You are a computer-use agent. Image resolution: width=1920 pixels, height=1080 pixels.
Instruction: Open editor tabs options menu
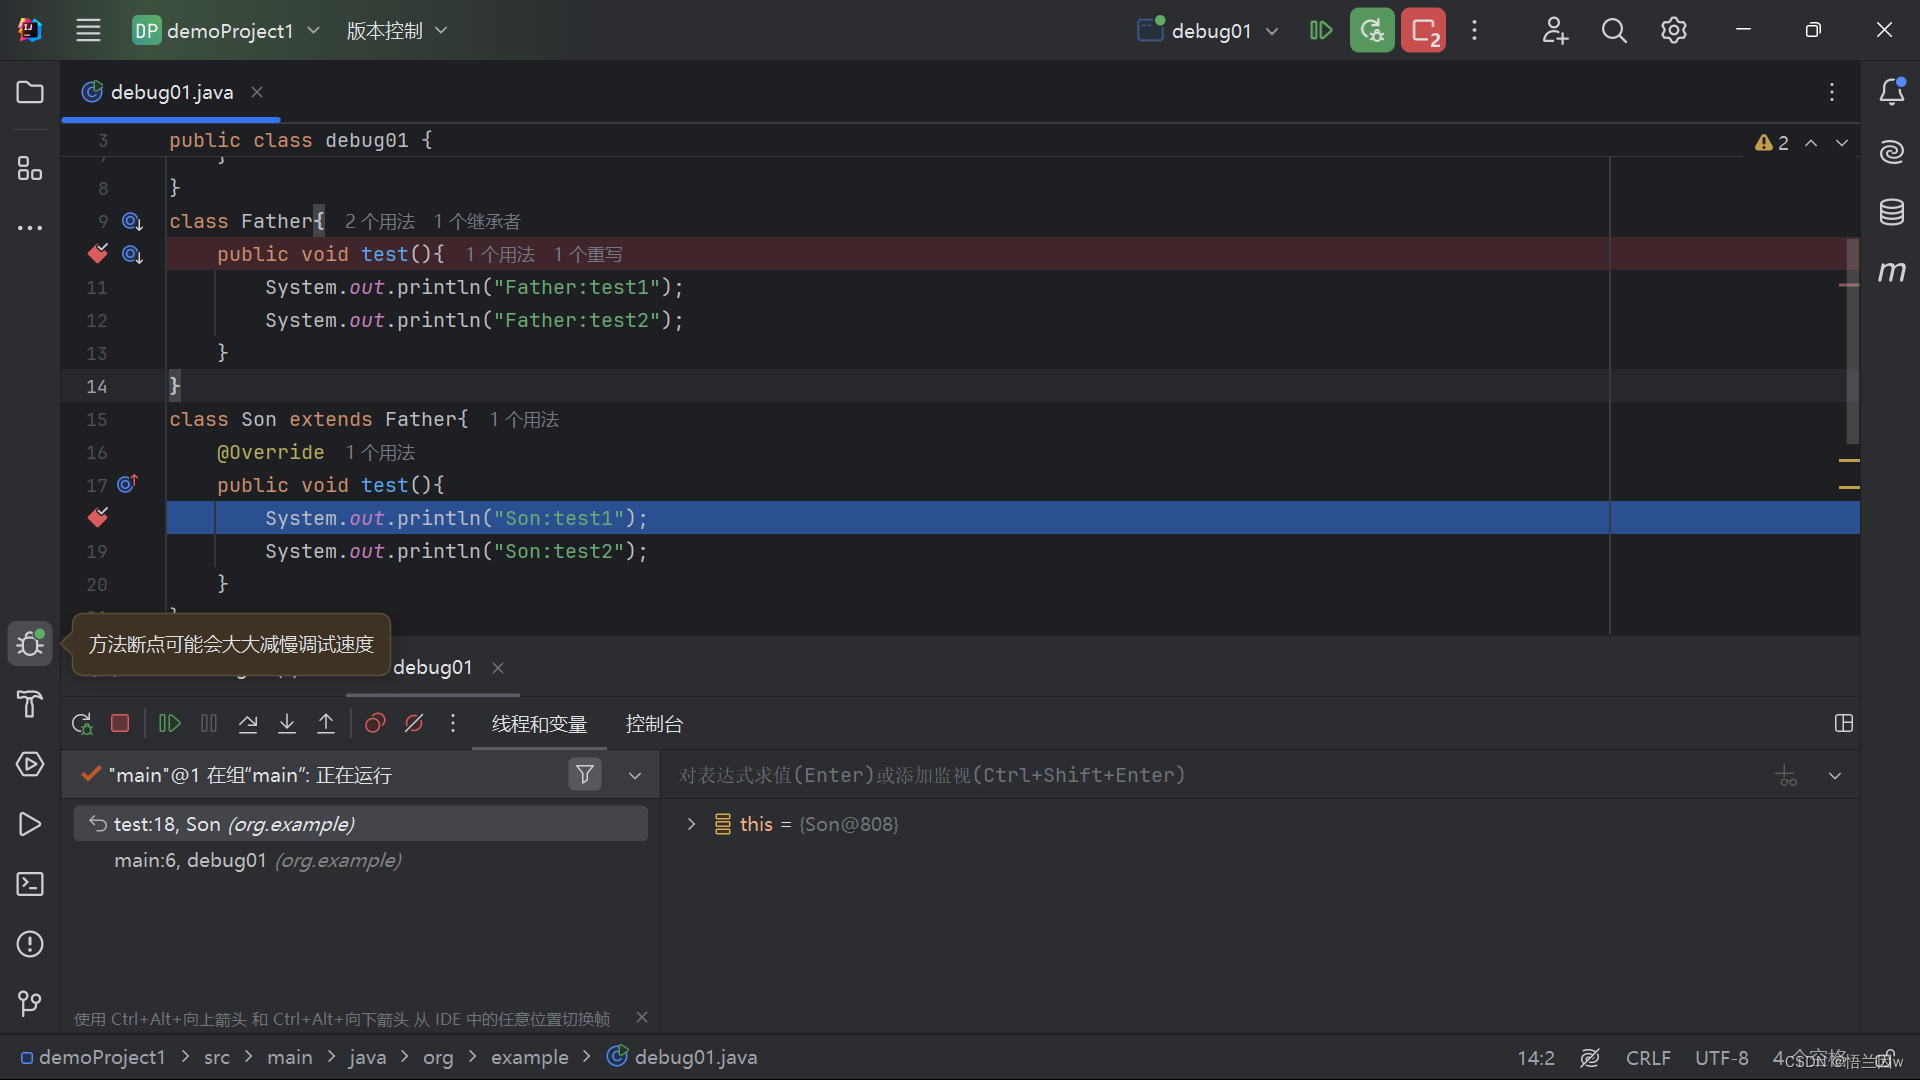1832,92
